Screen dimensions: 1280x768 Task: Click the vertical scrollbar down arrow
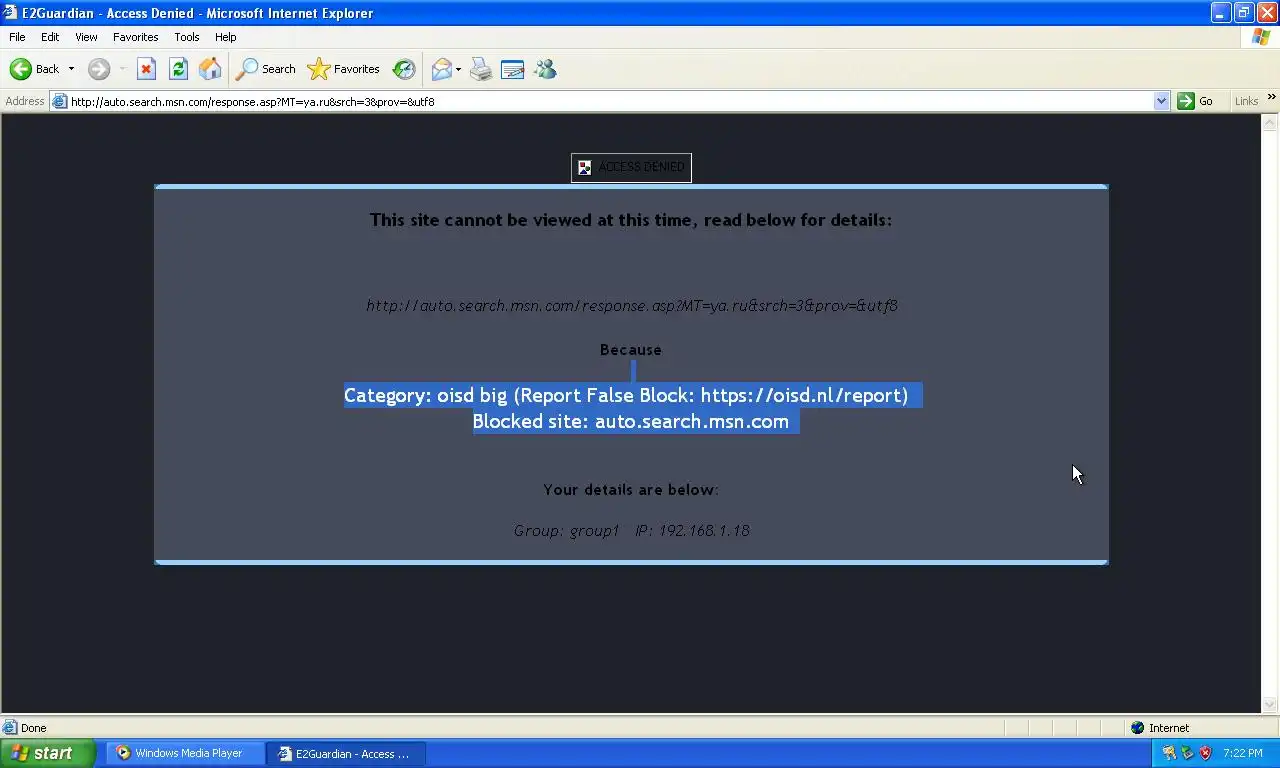(1270, 704)
